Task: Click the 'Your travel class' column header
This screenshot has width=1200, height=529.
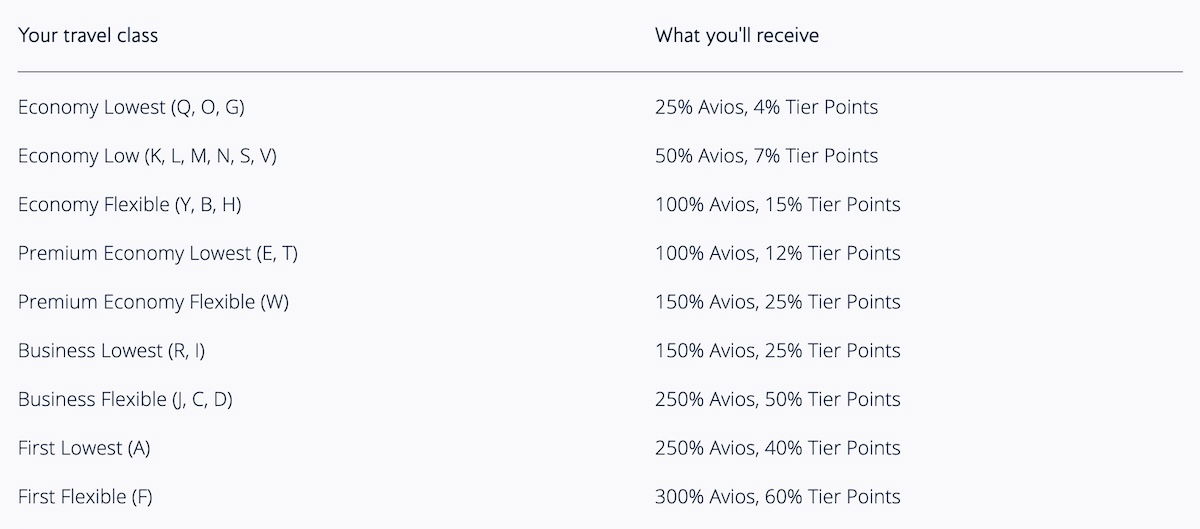Action: click(x=88, y=36)
